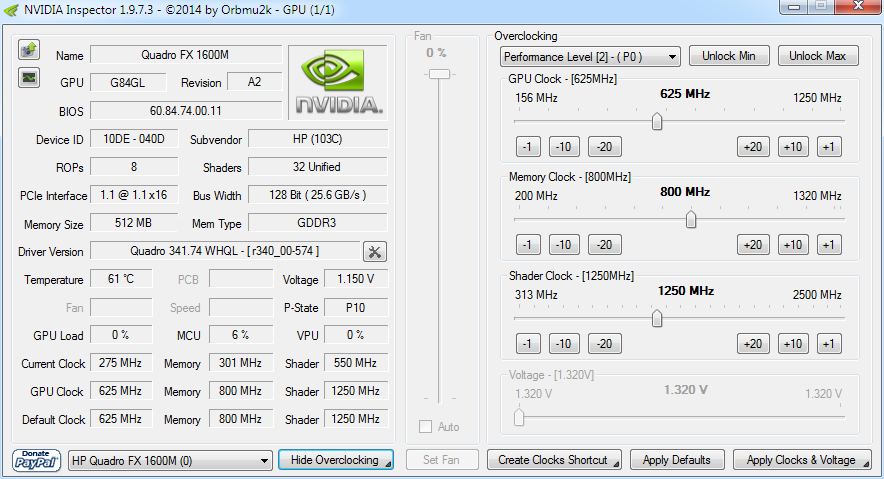Increase Memory Clock by 10 MHz
This screenshot has width=884, height=479.
(793, 245)
